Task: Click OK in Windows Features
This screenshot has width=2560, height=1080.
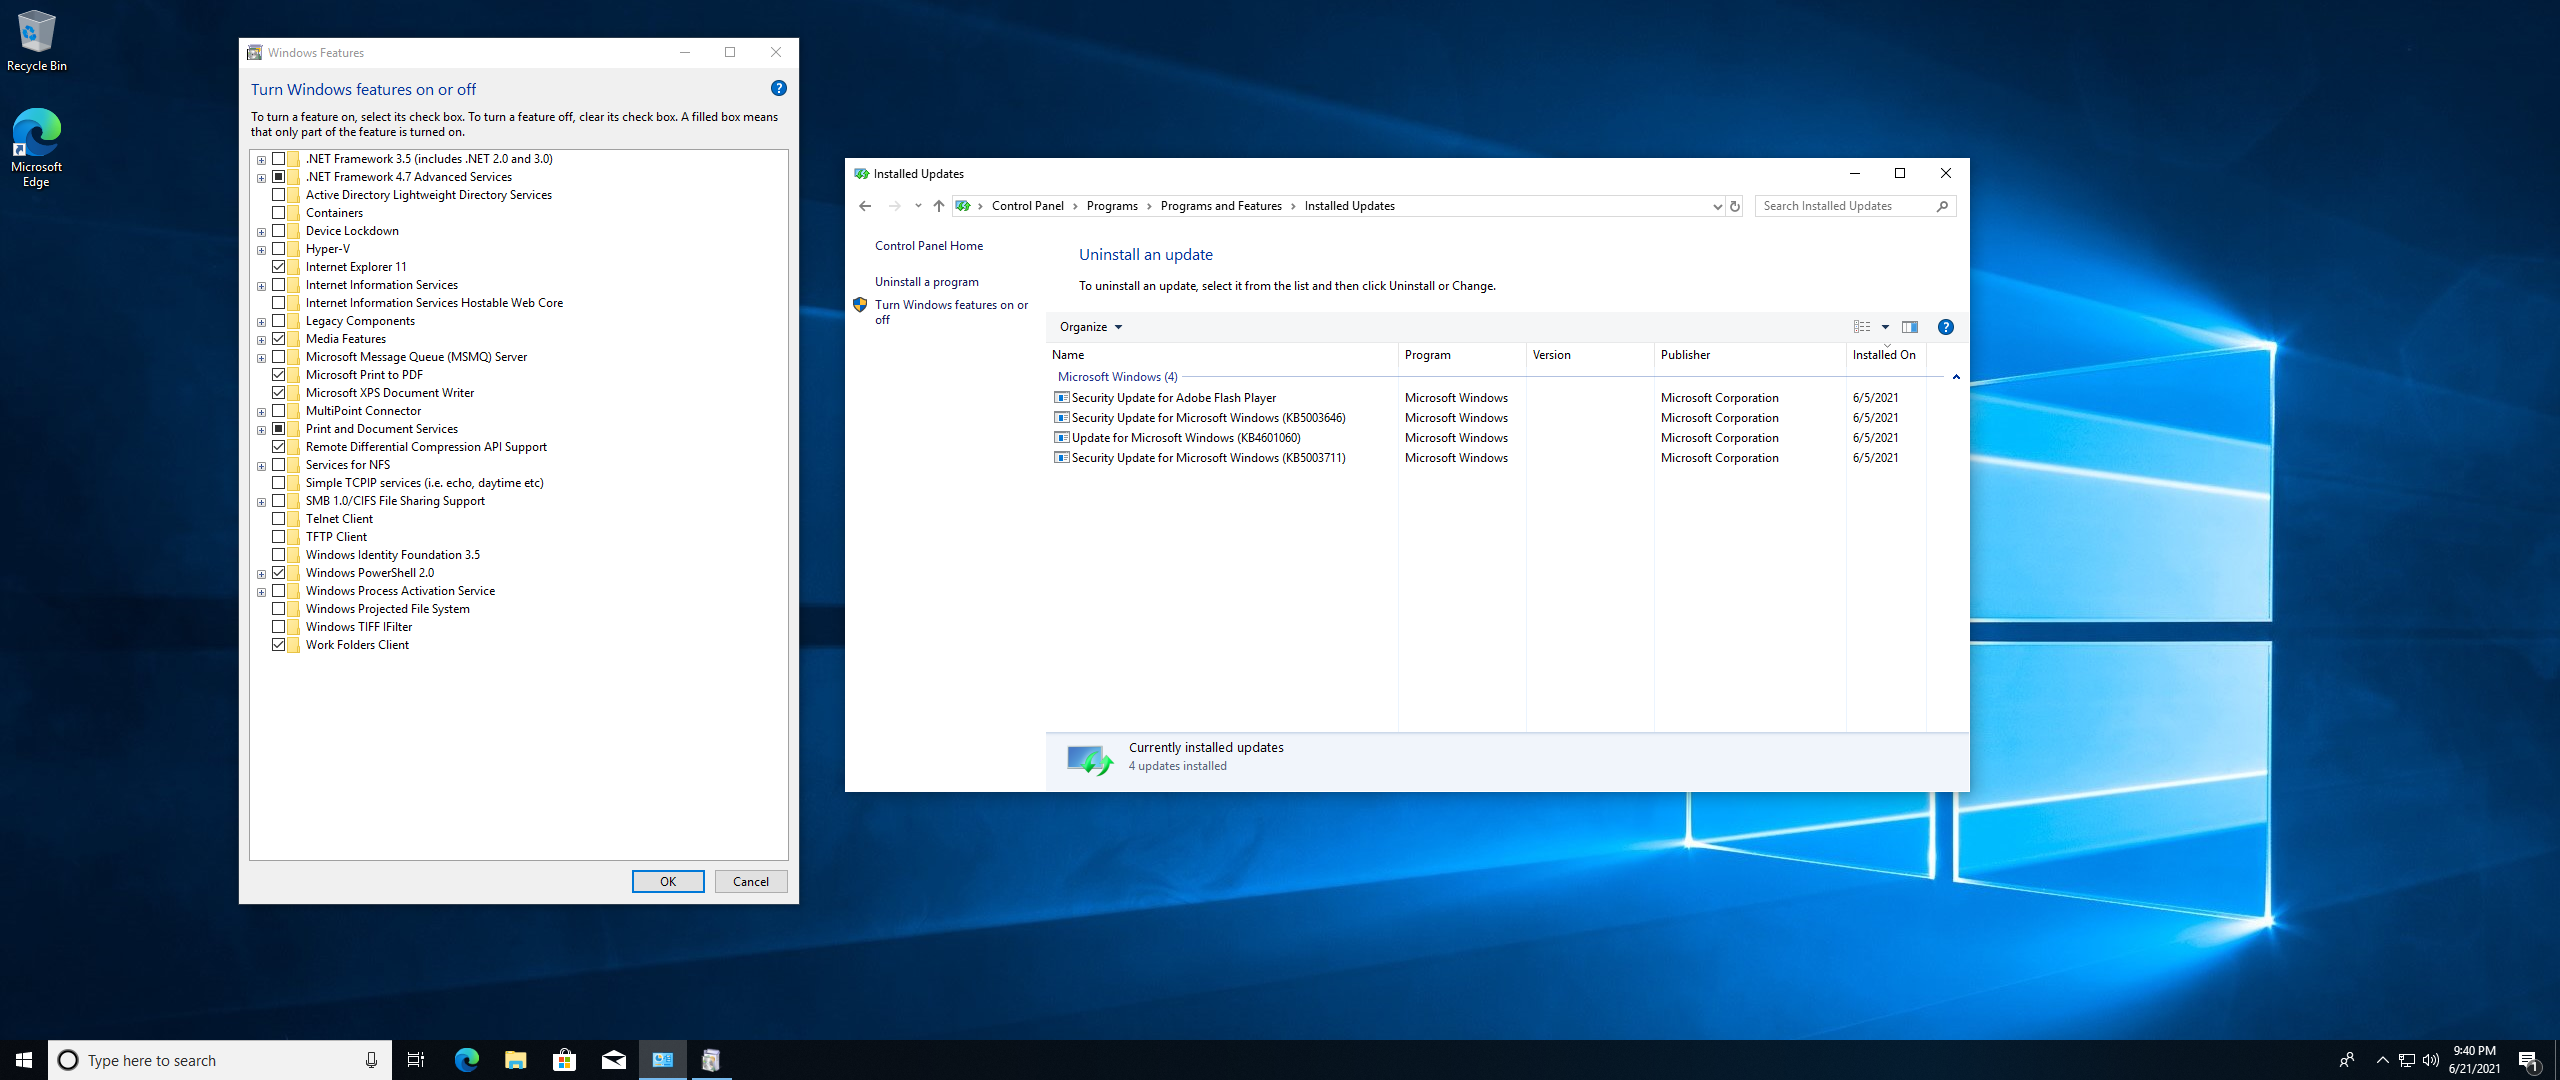Action: click(668, 882)
